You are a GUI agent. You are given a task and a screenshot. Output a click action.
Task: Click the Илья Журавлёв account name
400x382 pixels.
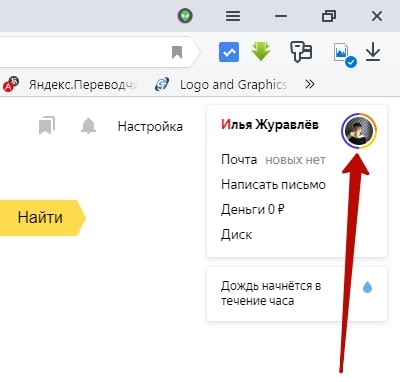pyautogui.click(x=270, y=125)
